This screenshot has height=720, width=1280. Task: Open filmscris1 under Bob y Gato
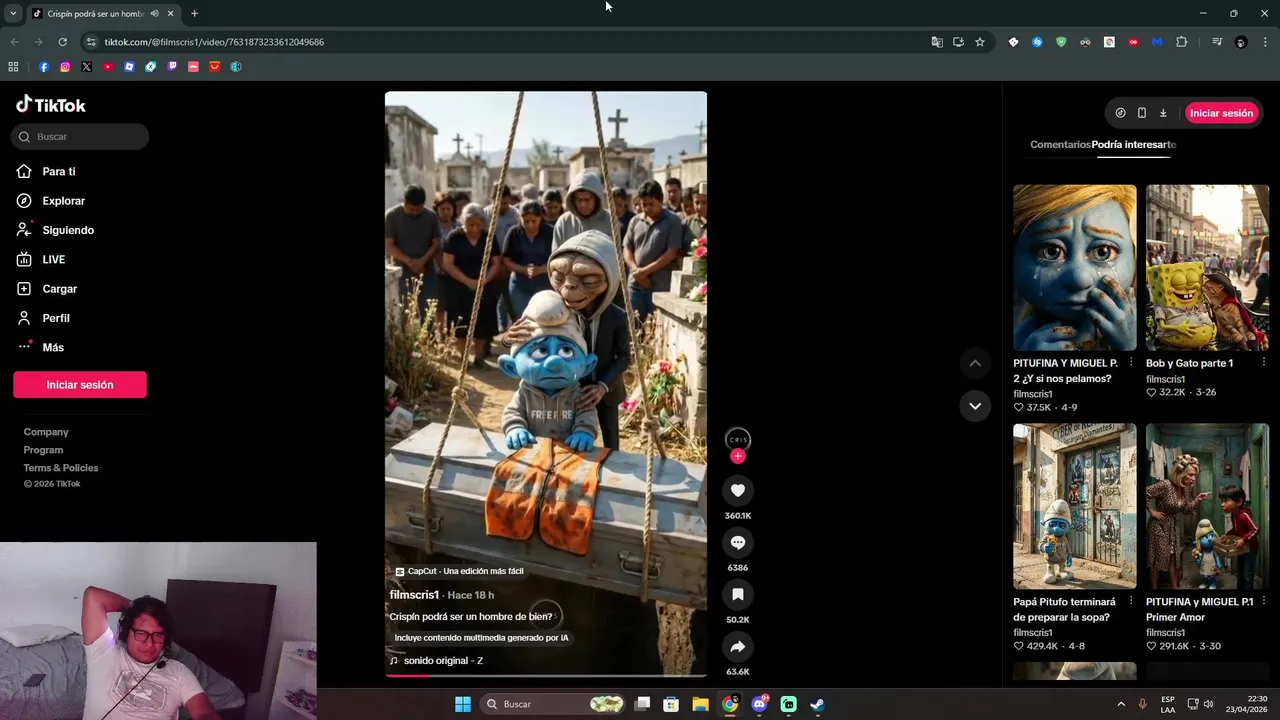coord(1165,379)
